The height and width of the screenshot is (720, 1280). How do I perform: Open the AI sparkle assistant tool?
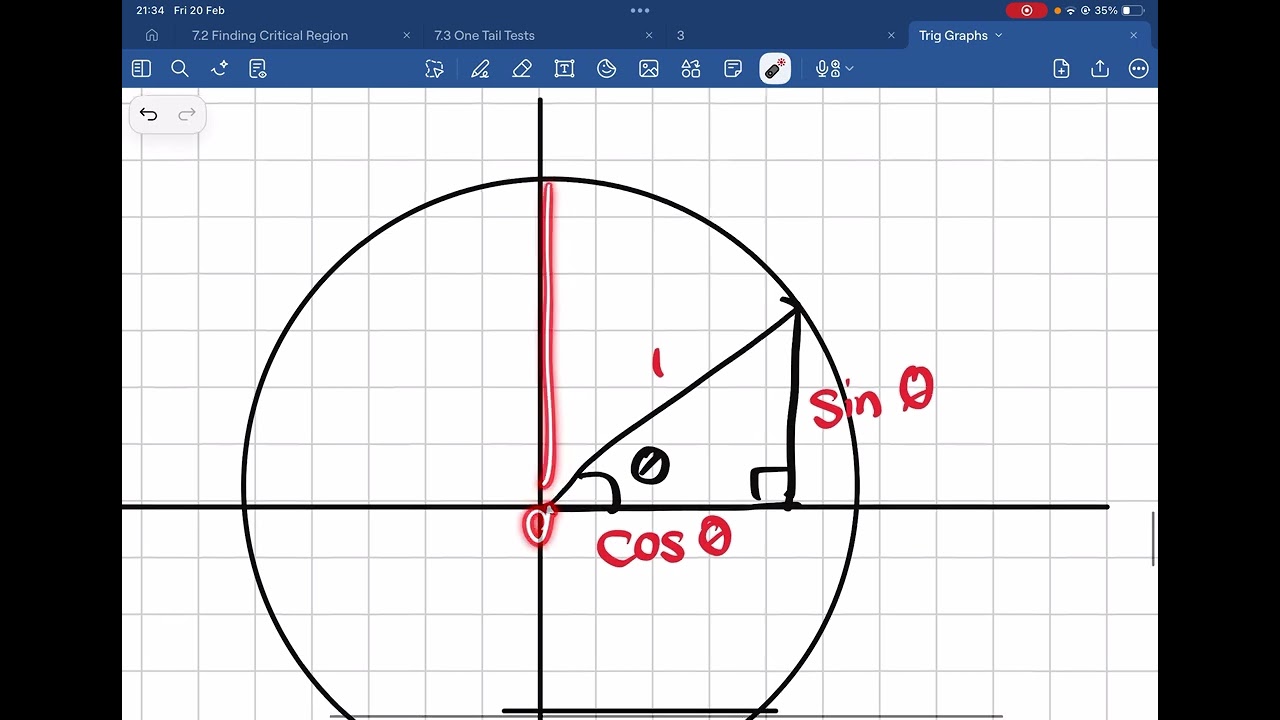click(x=220, y=69)
